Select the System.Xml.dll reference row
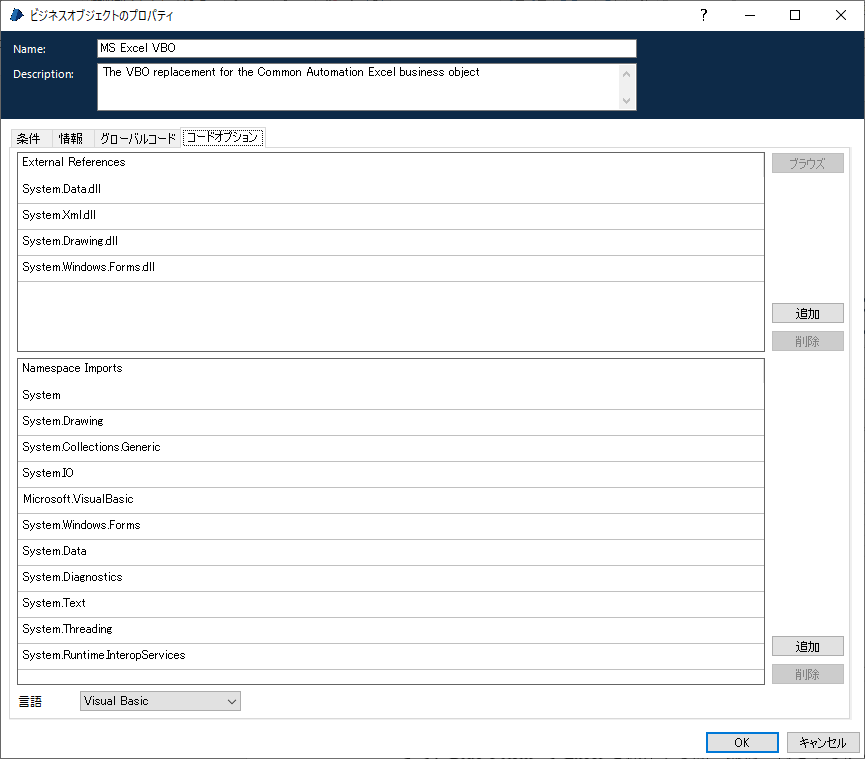Screen dimensions: 865x759 click(391, 216)
